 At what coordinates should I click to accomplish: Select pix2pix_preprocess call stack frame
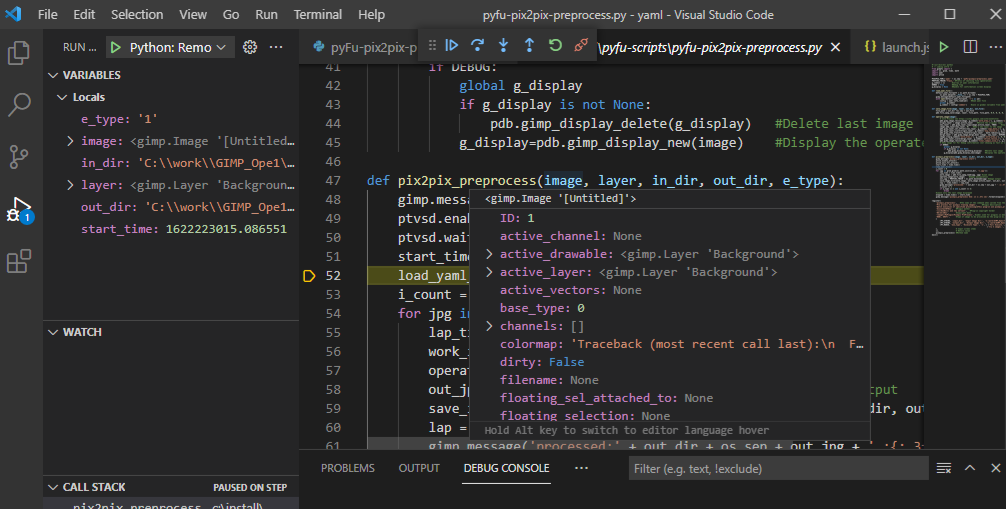[x=171, y=505]
